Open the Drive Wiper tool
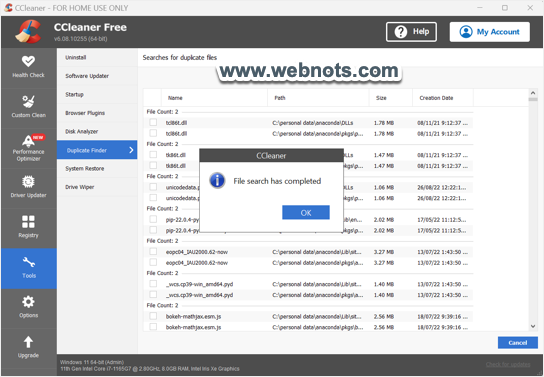The height and width of the screenshot is (377, 544). point(97,187)
